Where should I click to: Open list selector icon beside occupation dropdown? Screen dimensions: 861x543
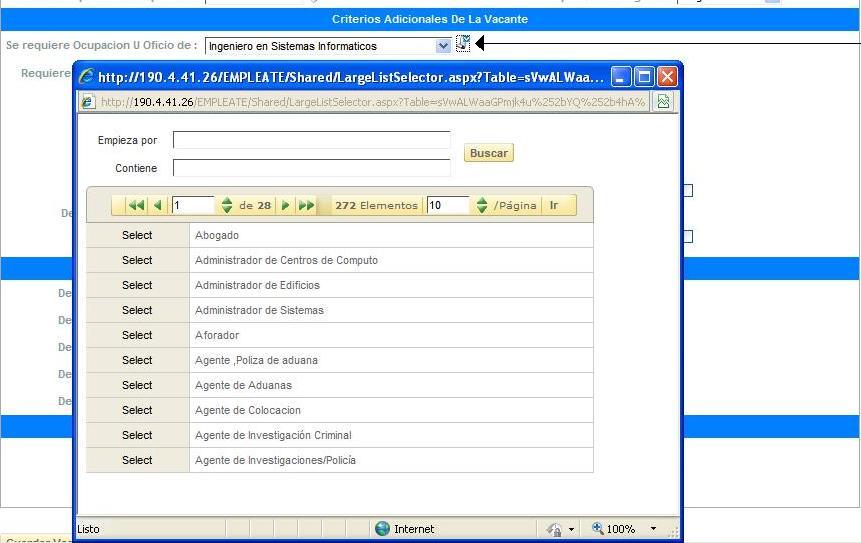pos(463,43)
